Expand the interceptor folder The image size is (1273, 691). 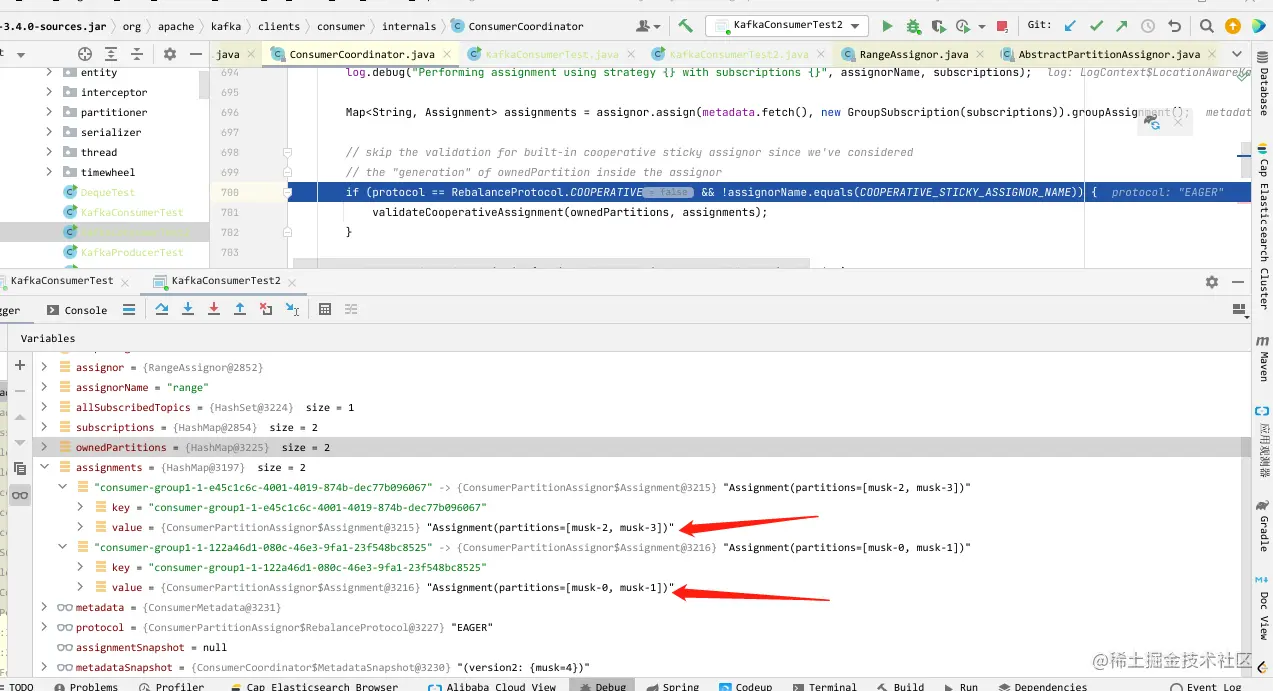(49, 92)
